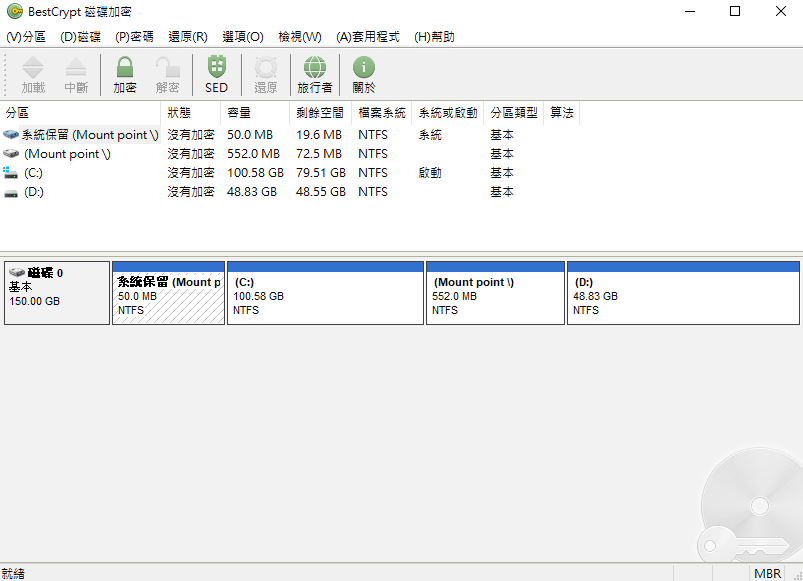Open the 選項(O) menu
This screenshot has height=581, width=803.
[242, 37]
